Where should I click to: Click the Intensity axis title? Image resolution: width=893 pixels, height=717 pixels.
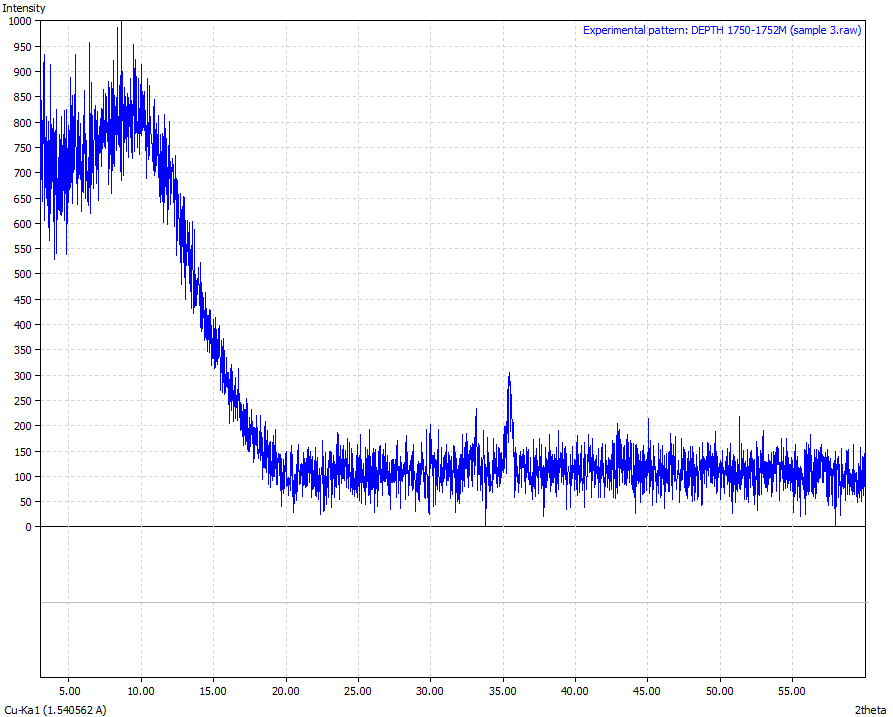pos(24,8)
